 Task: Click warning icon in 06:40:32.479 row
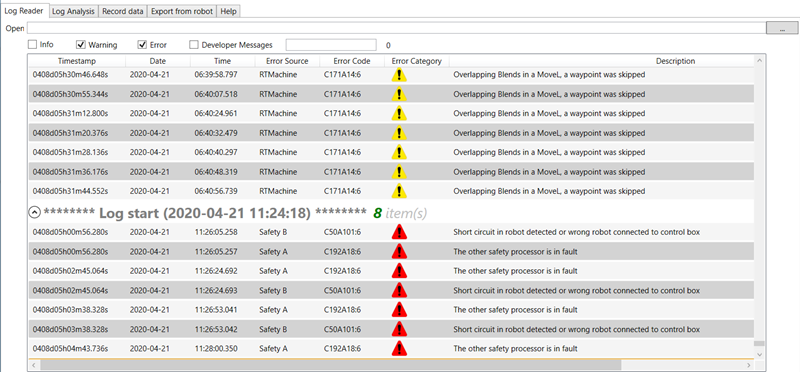pos(399,133)
